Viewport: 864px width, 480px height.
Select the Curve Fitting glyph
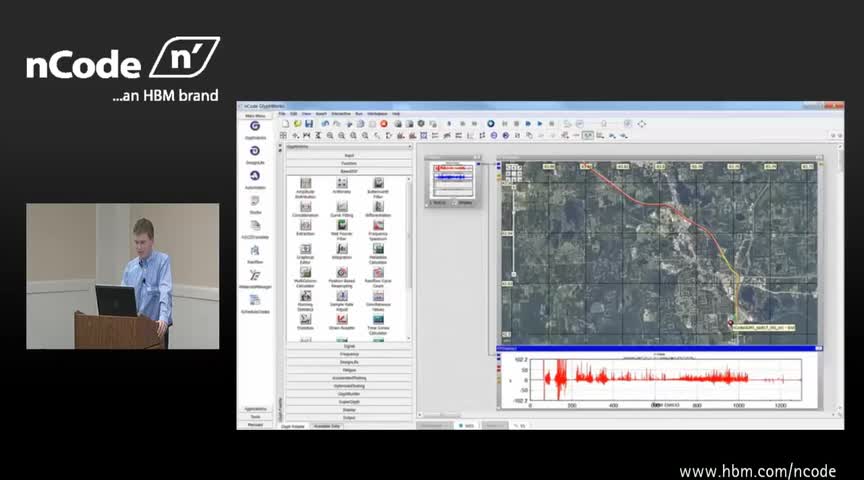[342, 209]
